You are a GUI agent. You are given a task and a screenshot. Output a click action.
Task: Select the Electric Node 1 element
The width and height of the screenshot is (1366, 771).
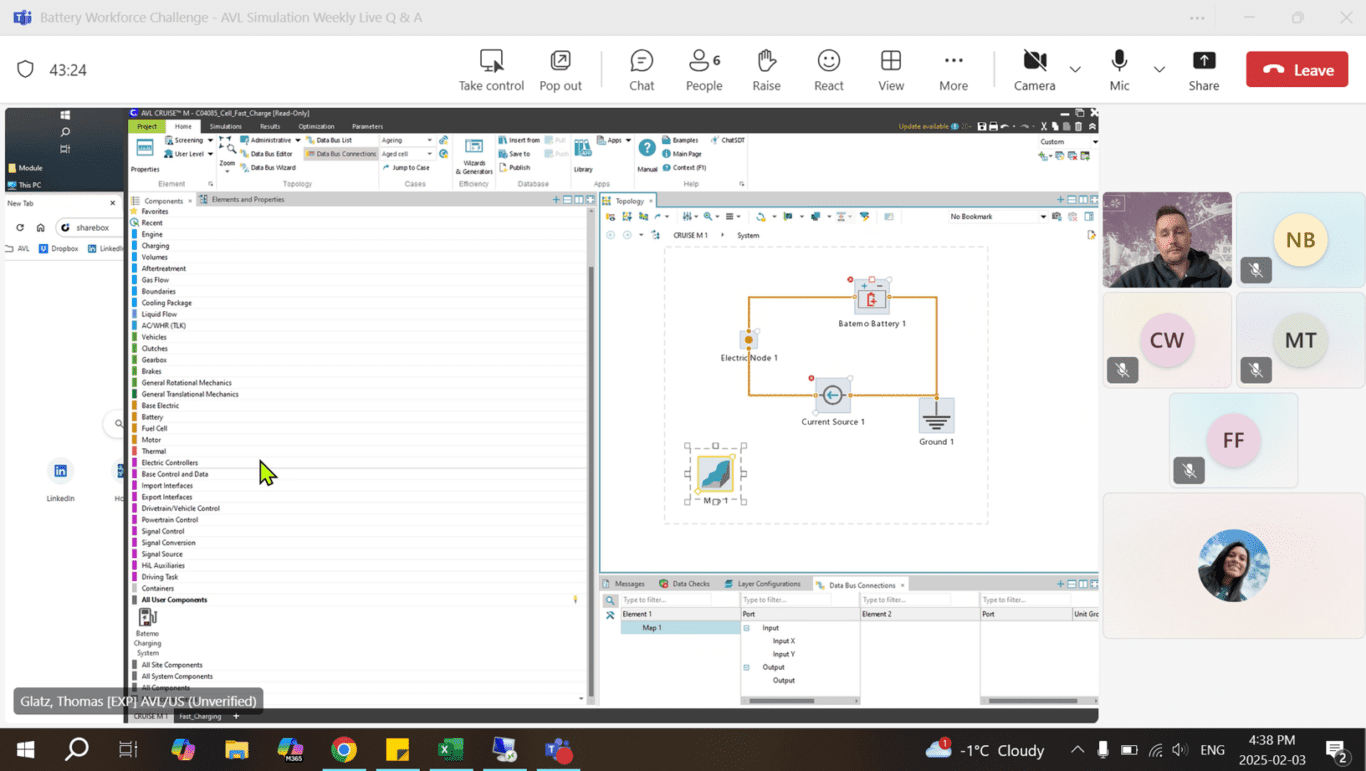(x=748, y=340)
